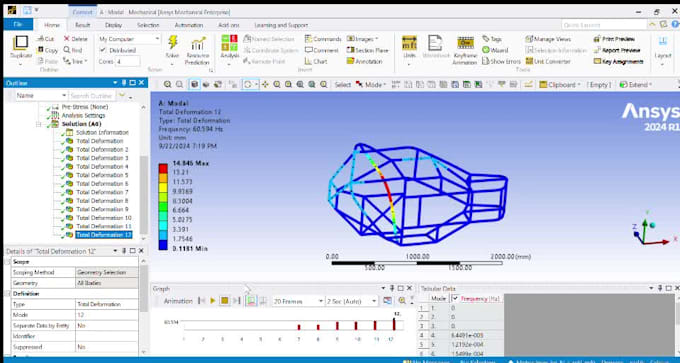Open Resource Prediction

coord(198,49)
